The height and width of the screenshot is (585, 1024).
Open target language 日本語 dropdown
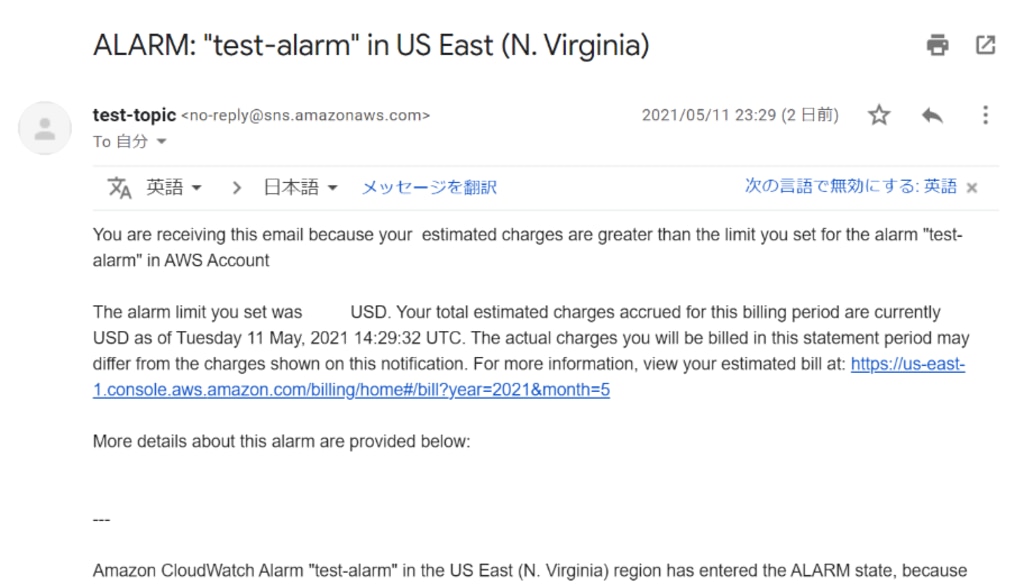coord(300,187)
